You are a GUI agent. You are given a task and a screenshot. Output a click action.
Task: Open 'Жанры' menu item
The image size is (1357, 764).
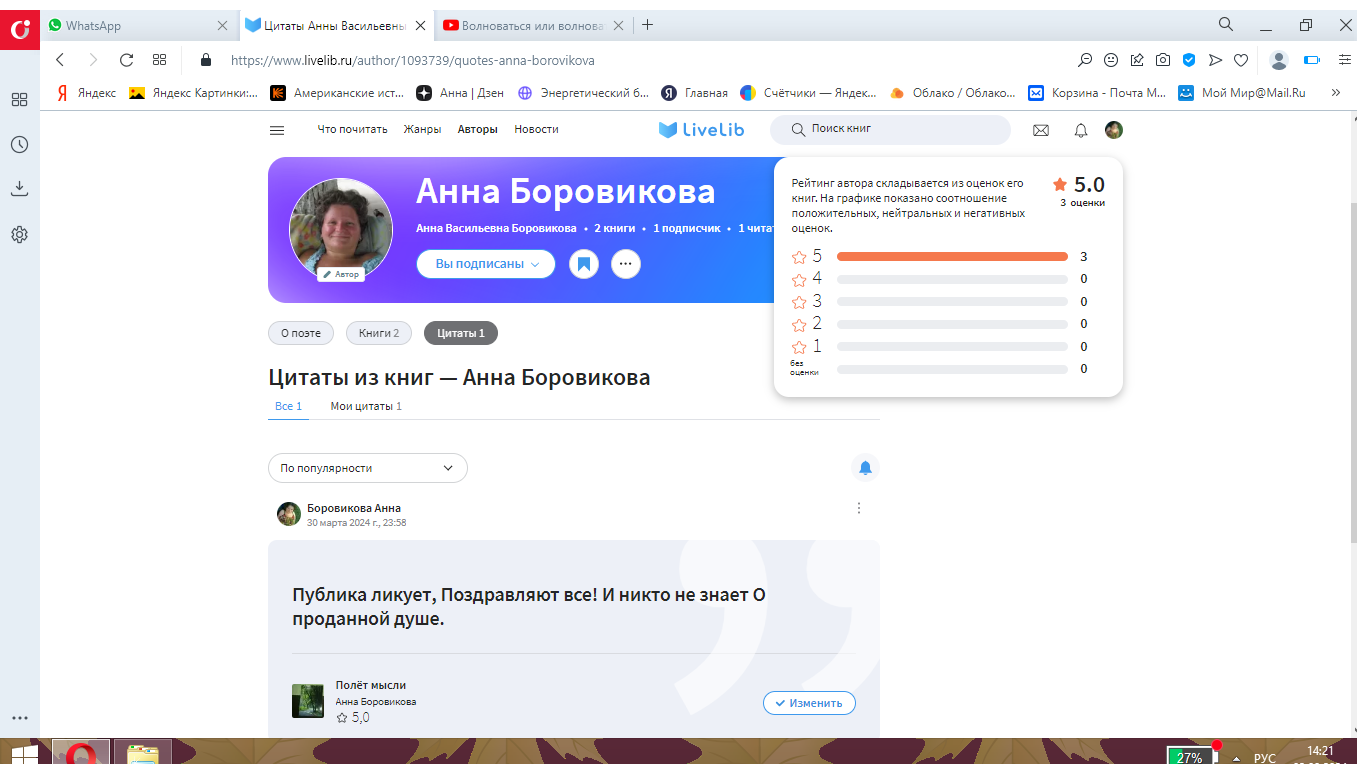pos(422,130)
